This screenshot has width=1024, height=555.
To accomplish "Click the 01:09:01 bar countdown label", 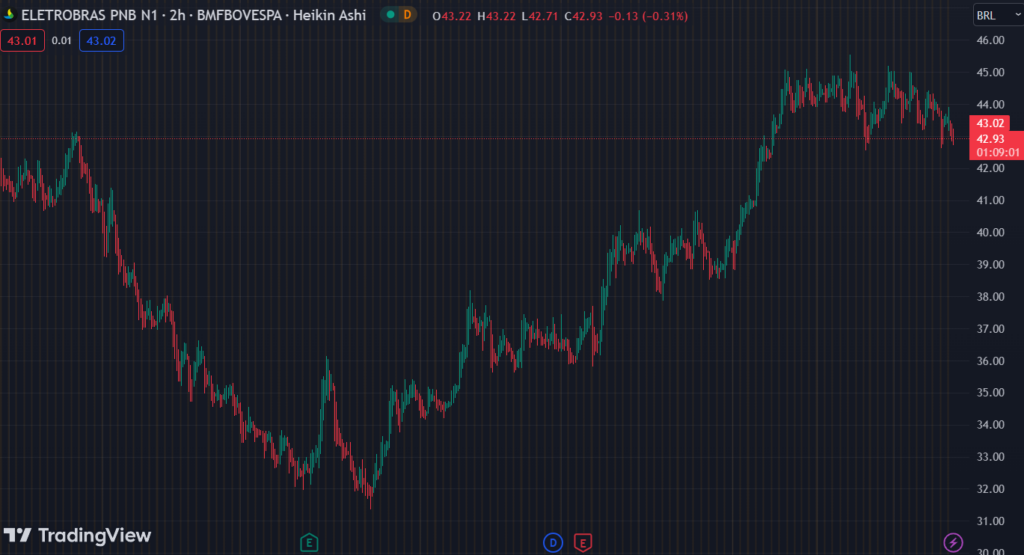I will [997, 152].
